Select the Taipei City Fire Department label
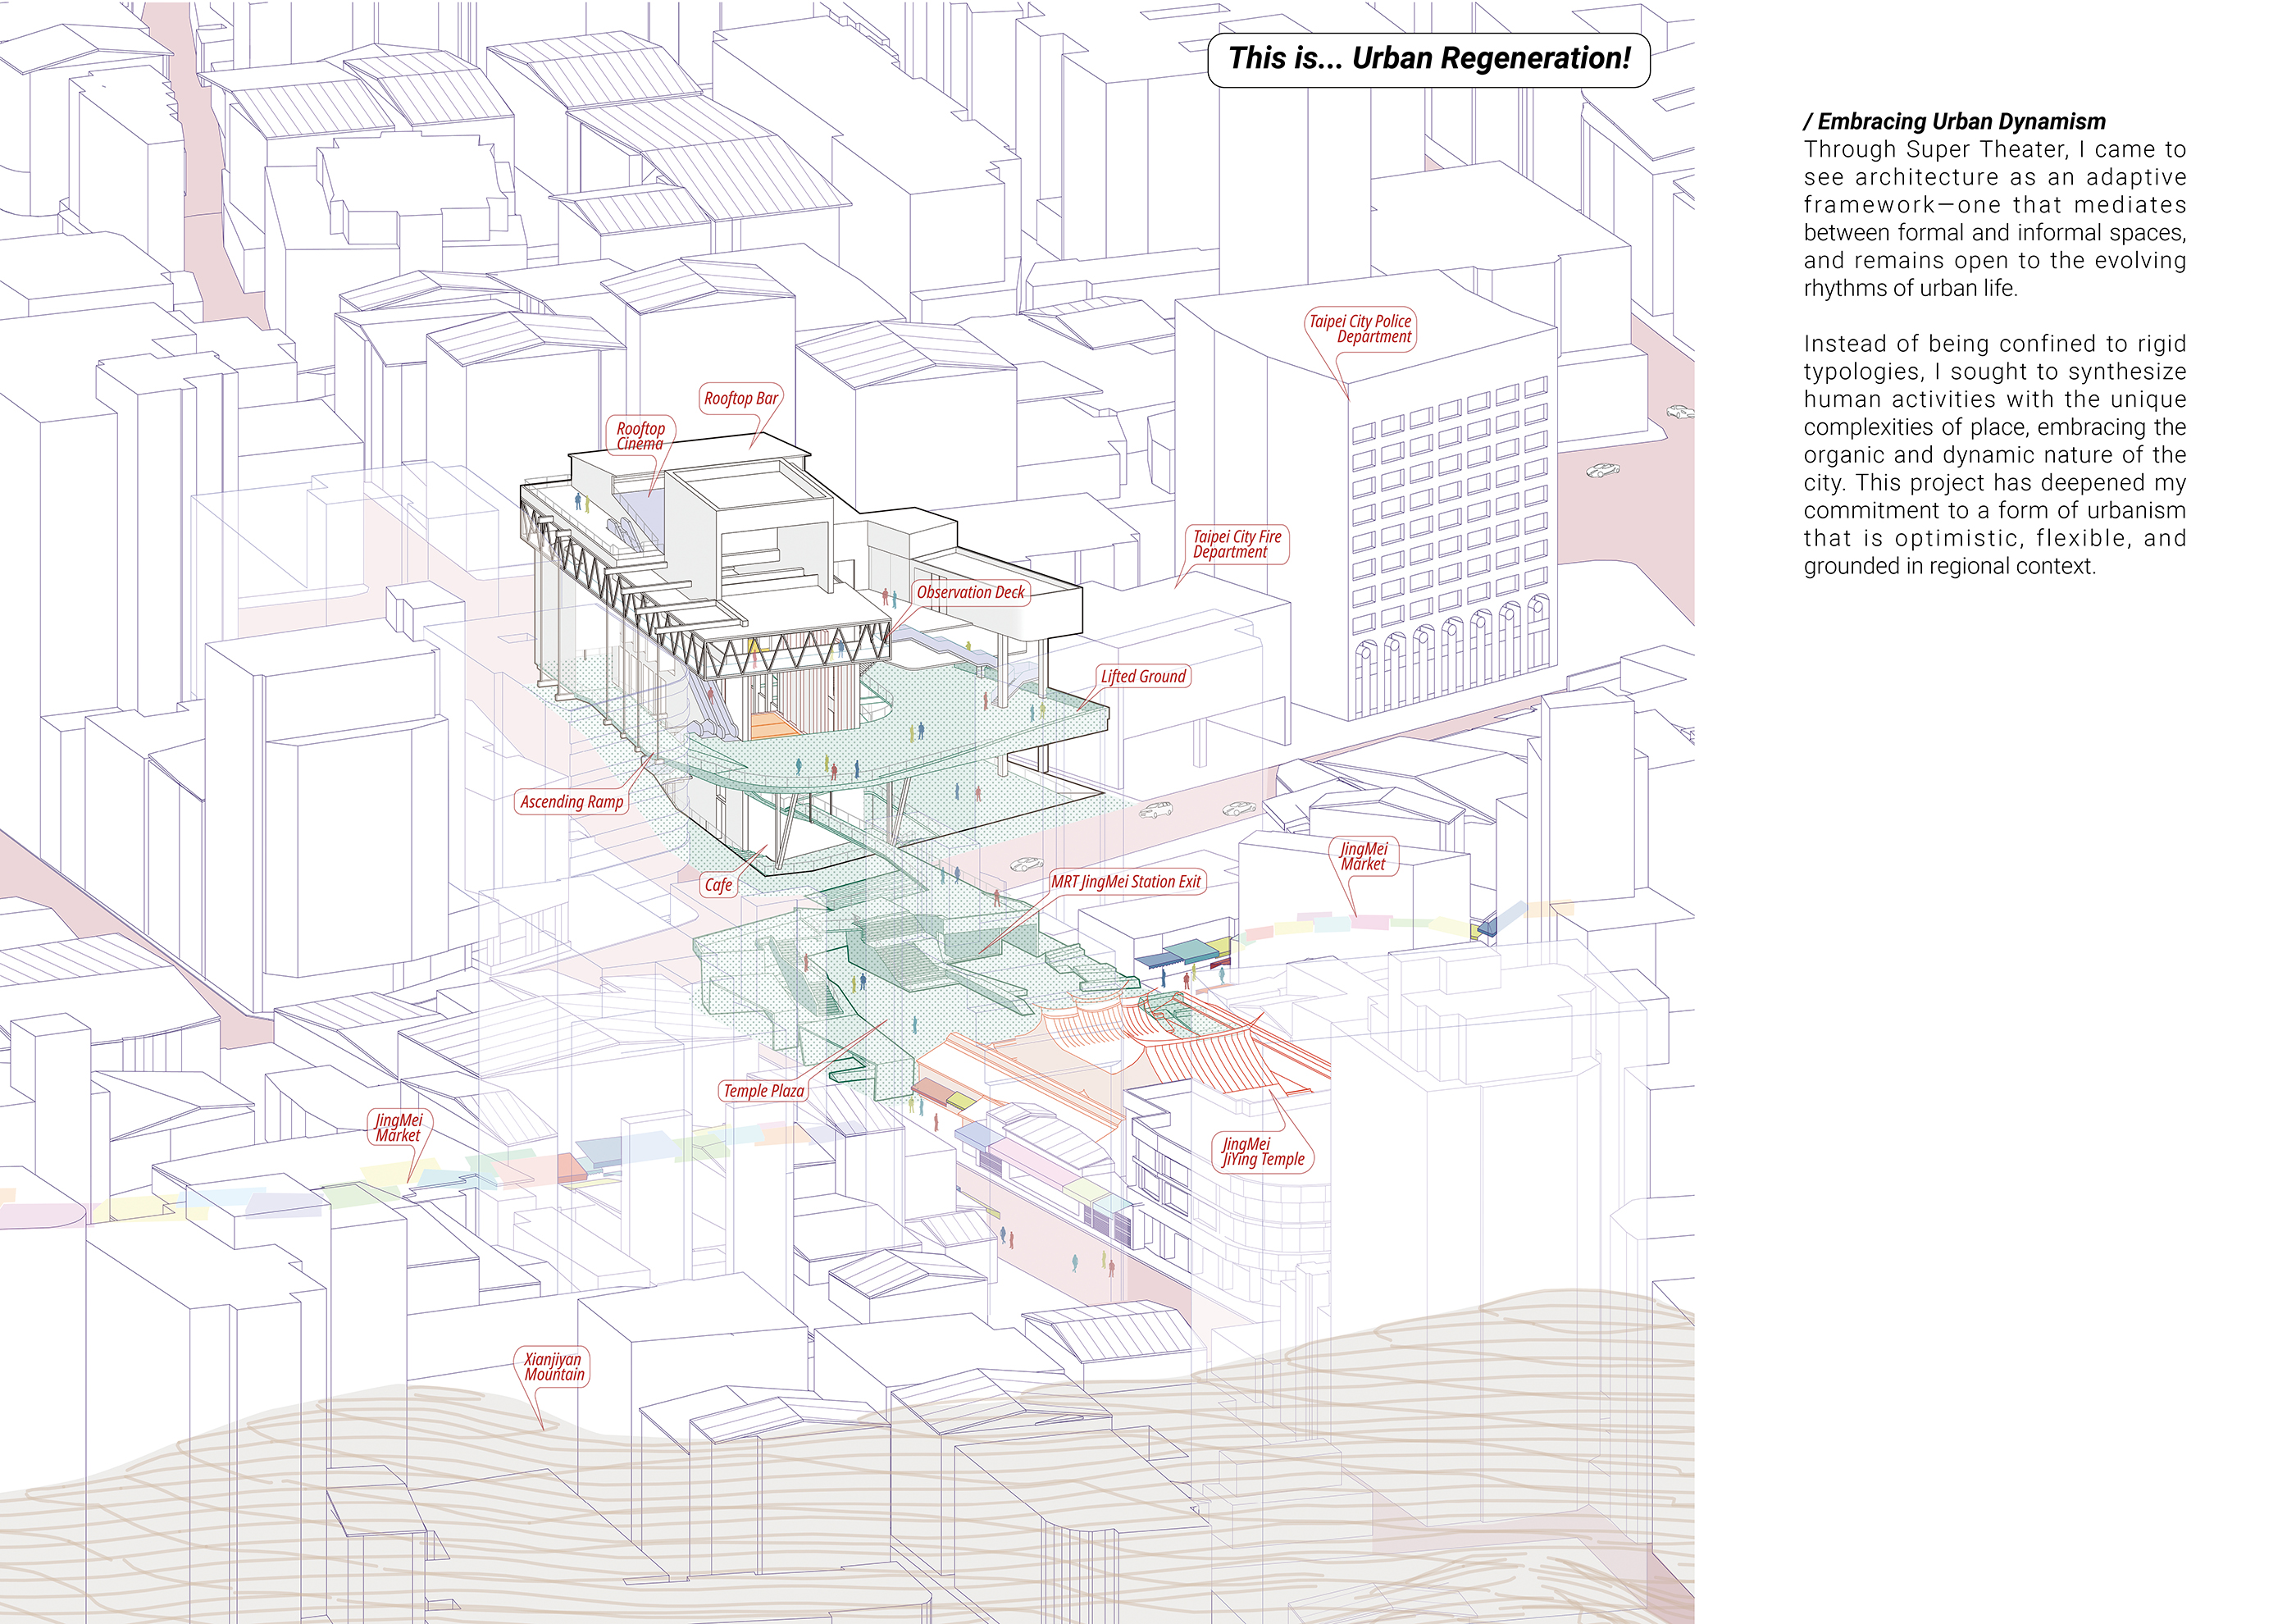Screen dimensions: 2296x1624 point(1236,544)
